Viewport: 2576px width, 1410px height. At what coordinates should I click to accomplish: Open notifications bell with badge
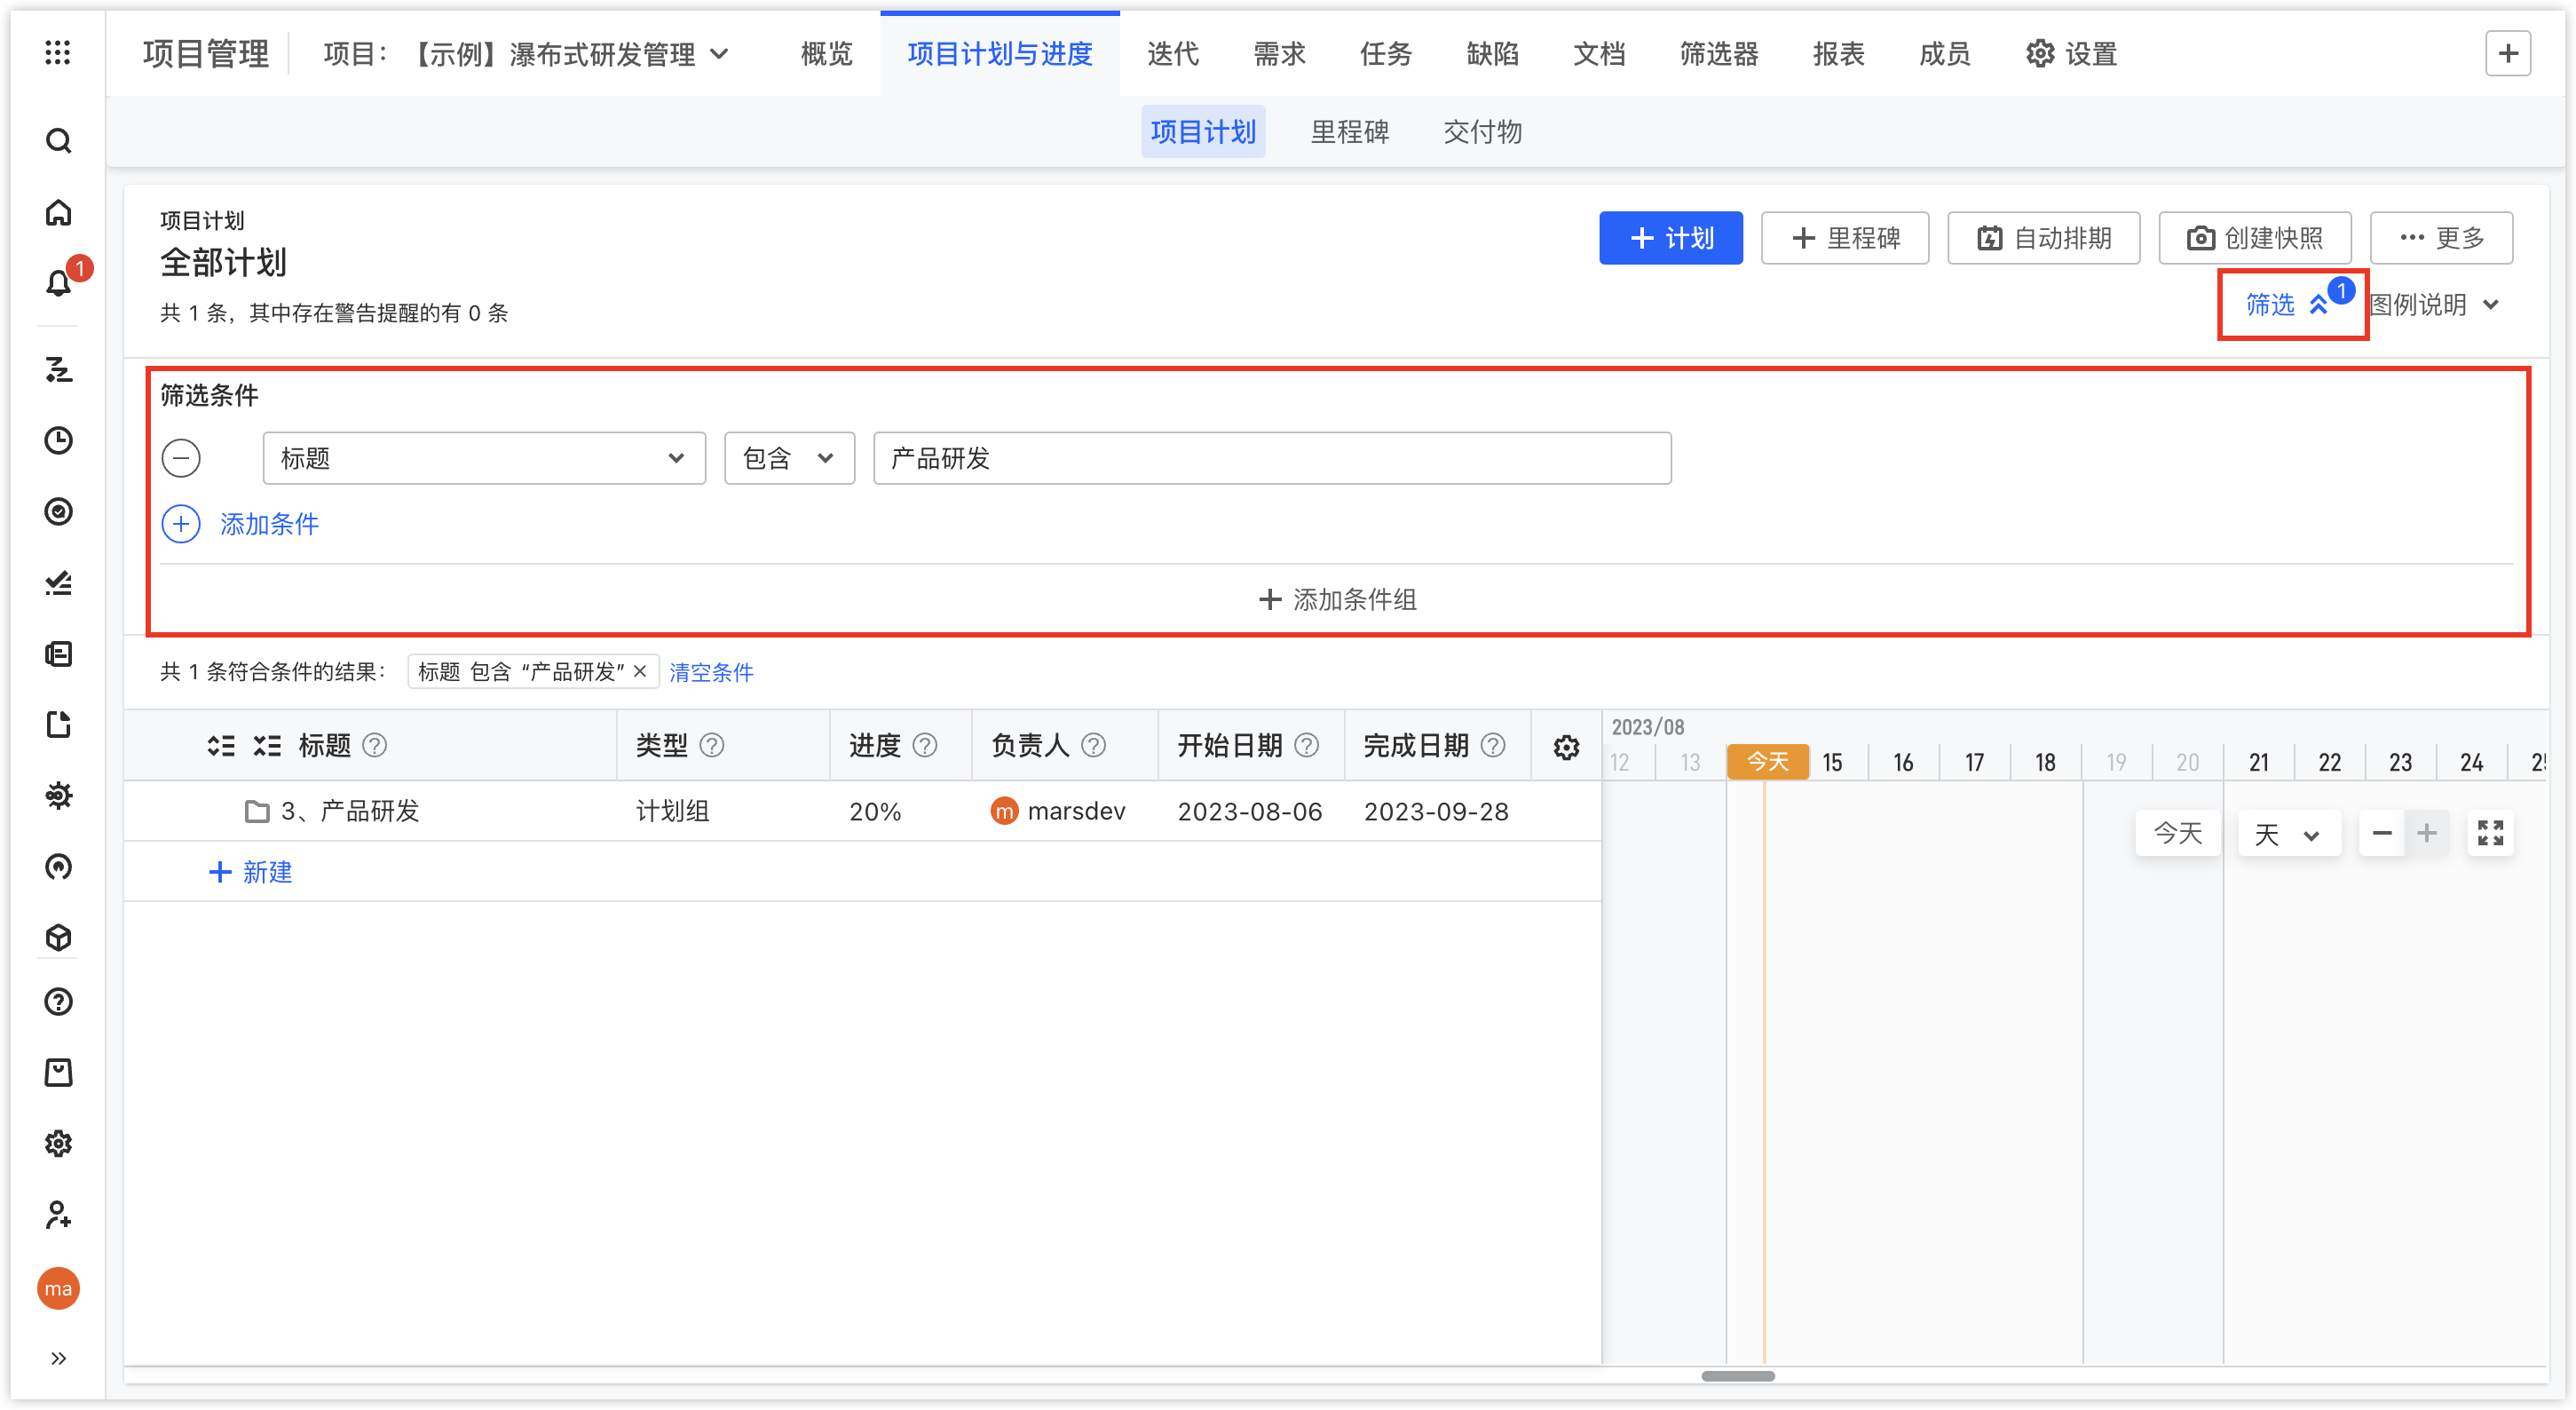(60, 283)
